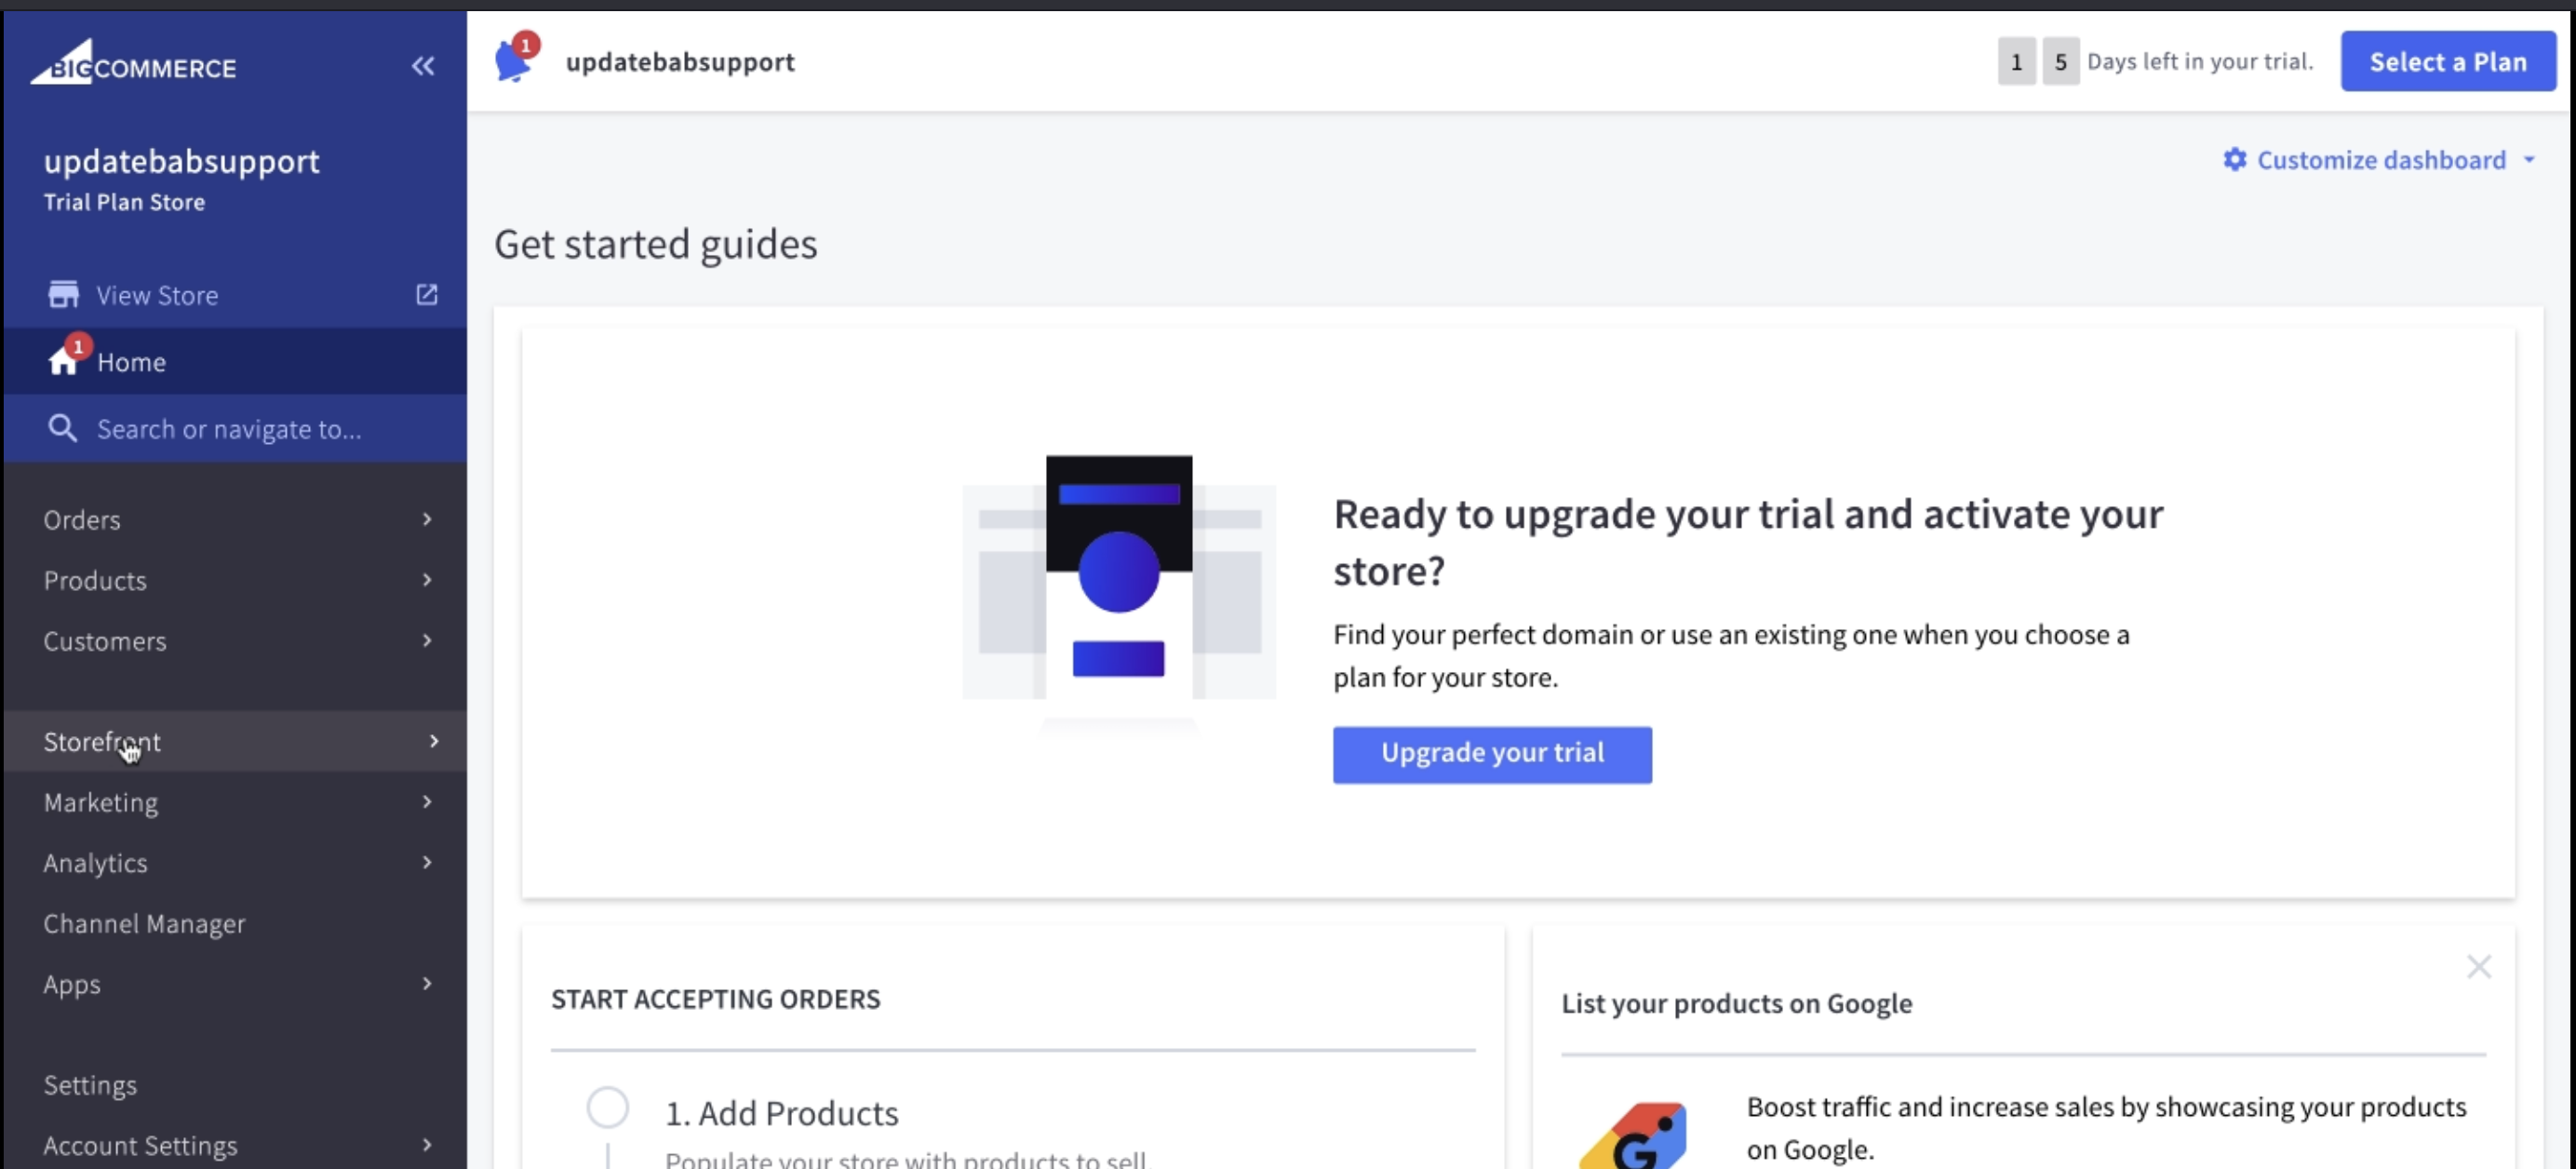This screenshot has width=2576, height=1169.
Task: Click the Select a Plan button
Action: point(2447,62)
